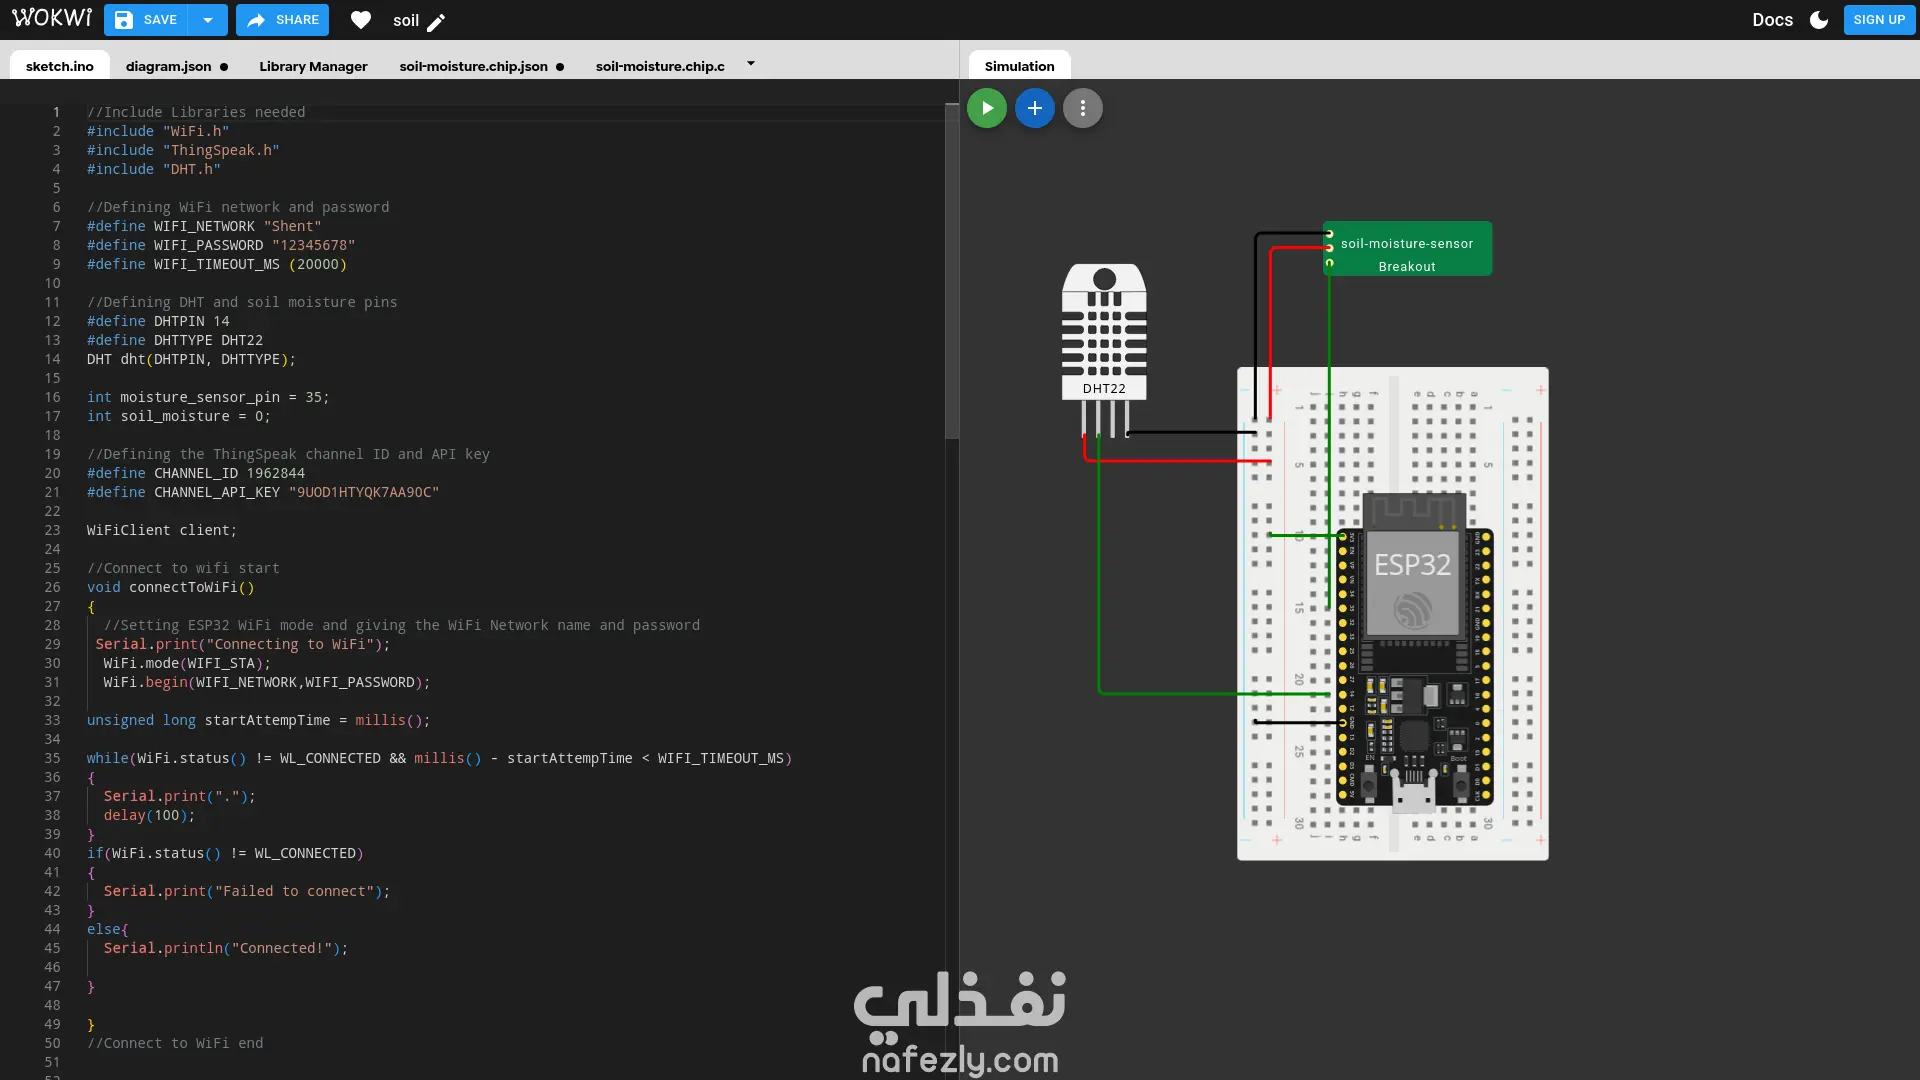The image size is (1920, 1080).
Task: Click the Save button
Action: 146,20
